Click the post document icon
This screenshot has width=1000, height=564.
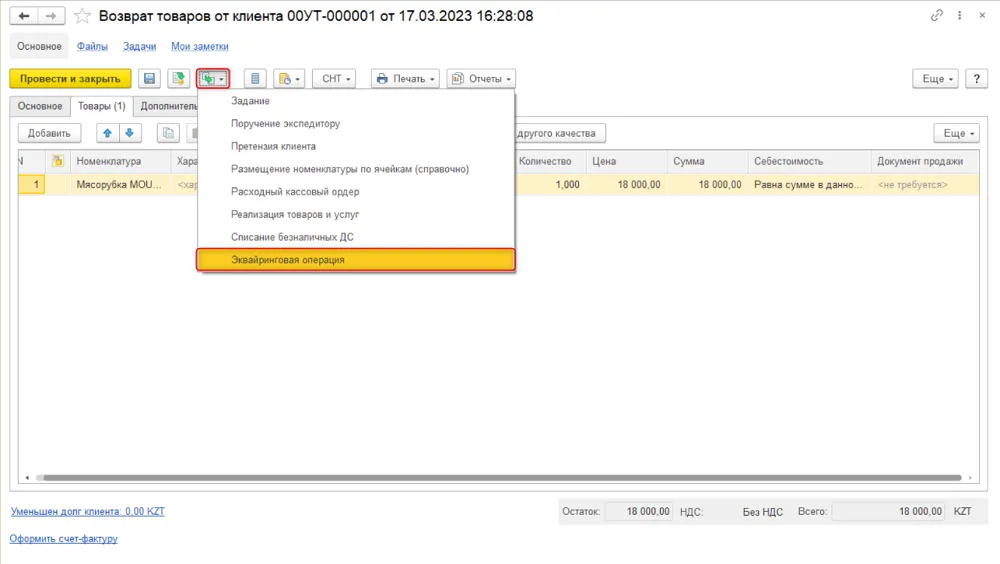tap(179, 78)
